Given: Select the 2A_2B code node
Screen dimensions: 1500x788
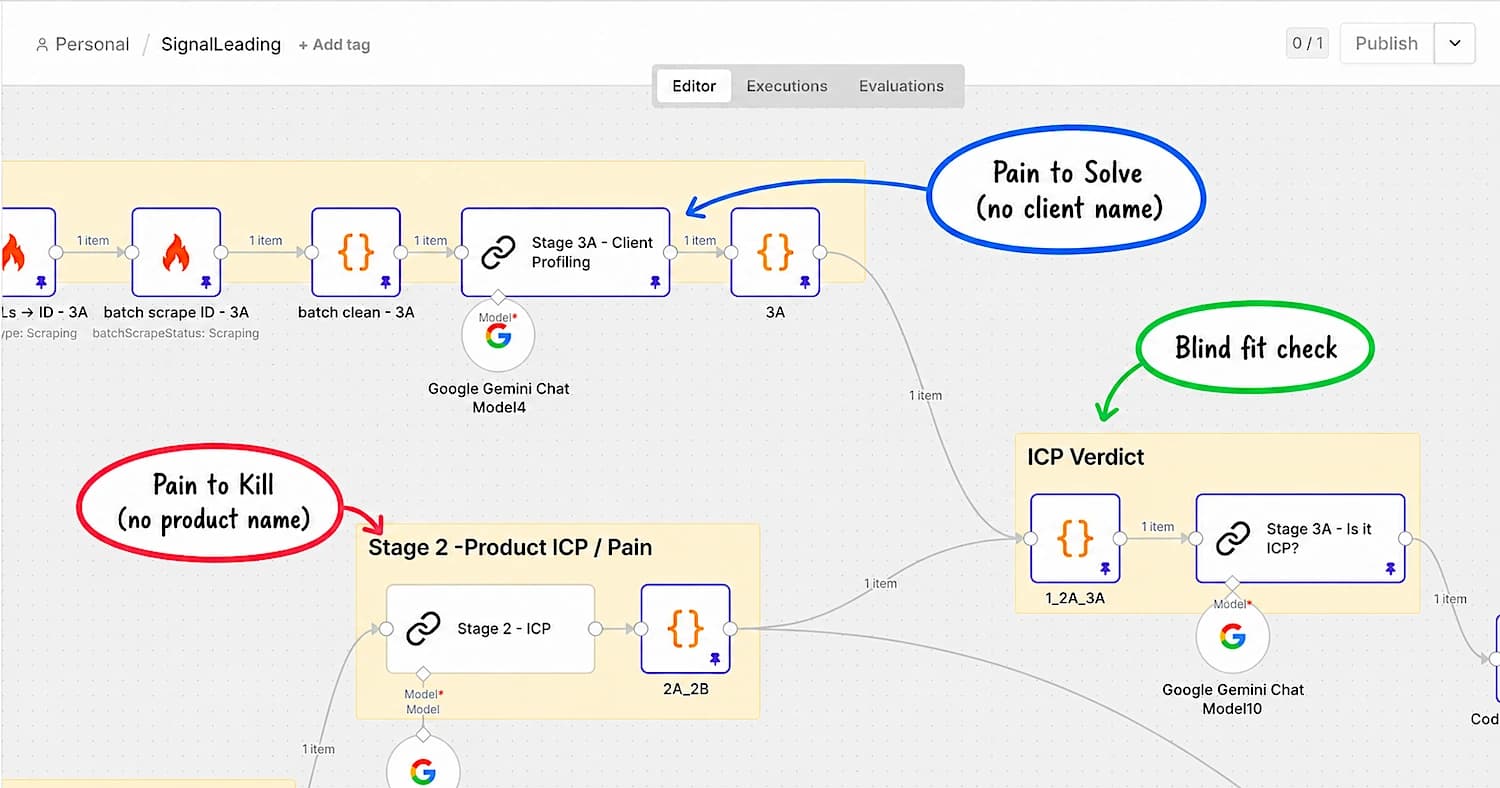Looking at the screenshot, I should coord(685,628).
